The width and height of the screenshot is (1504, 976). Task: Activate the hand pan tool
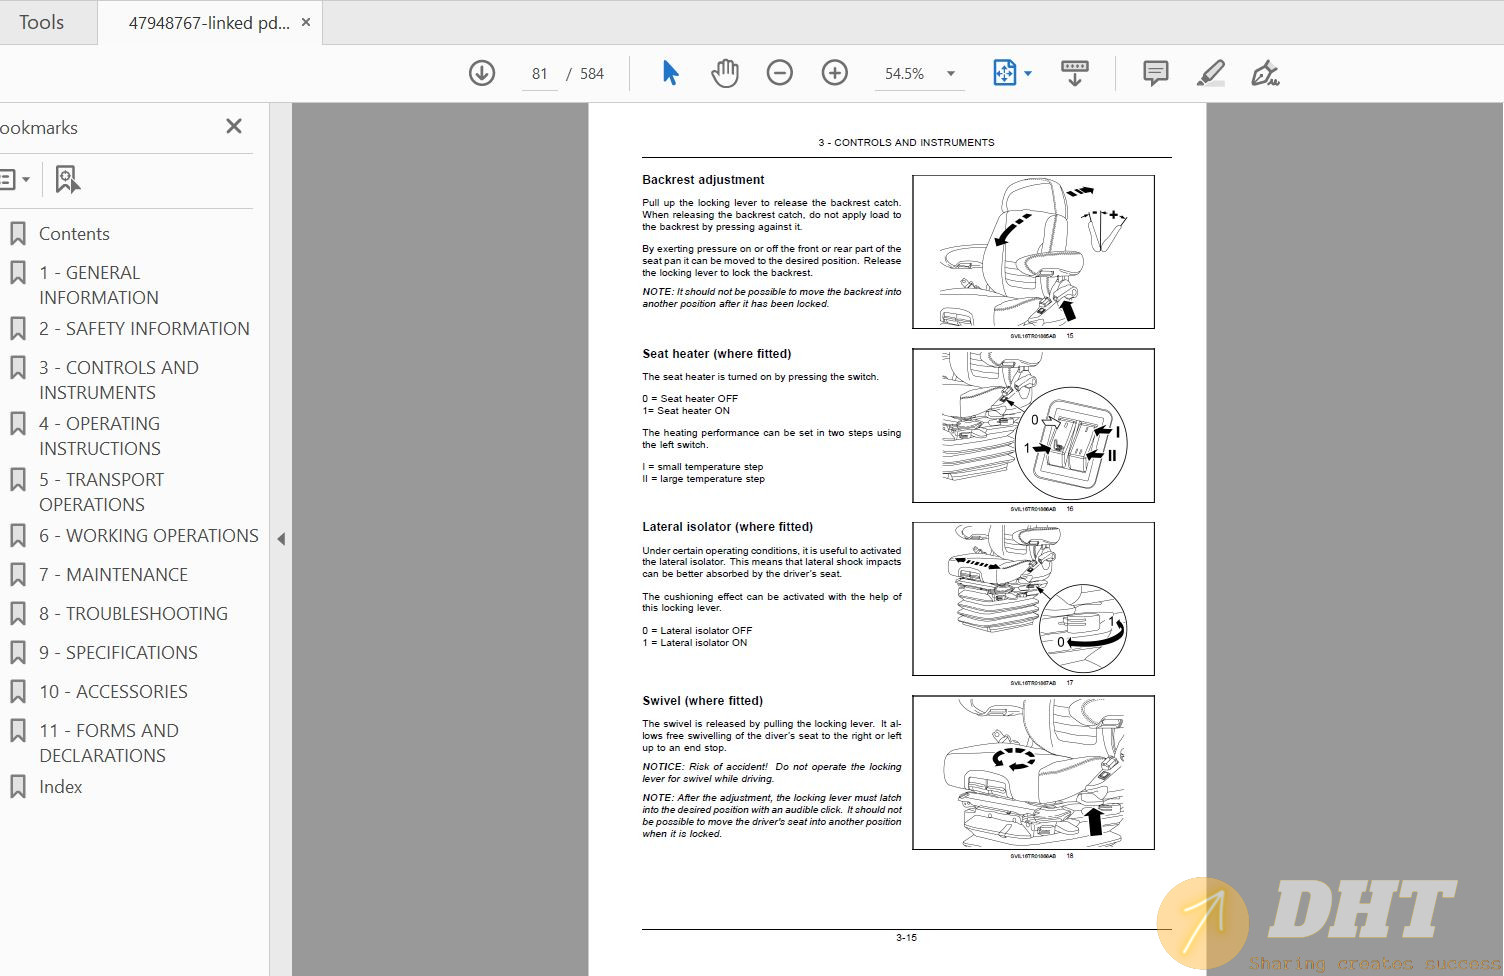[x=725, y=73]
